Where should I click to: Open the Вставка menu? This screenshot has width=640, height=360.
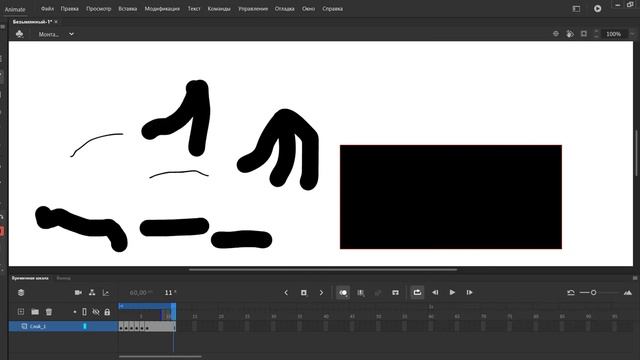tap(127, 9)
